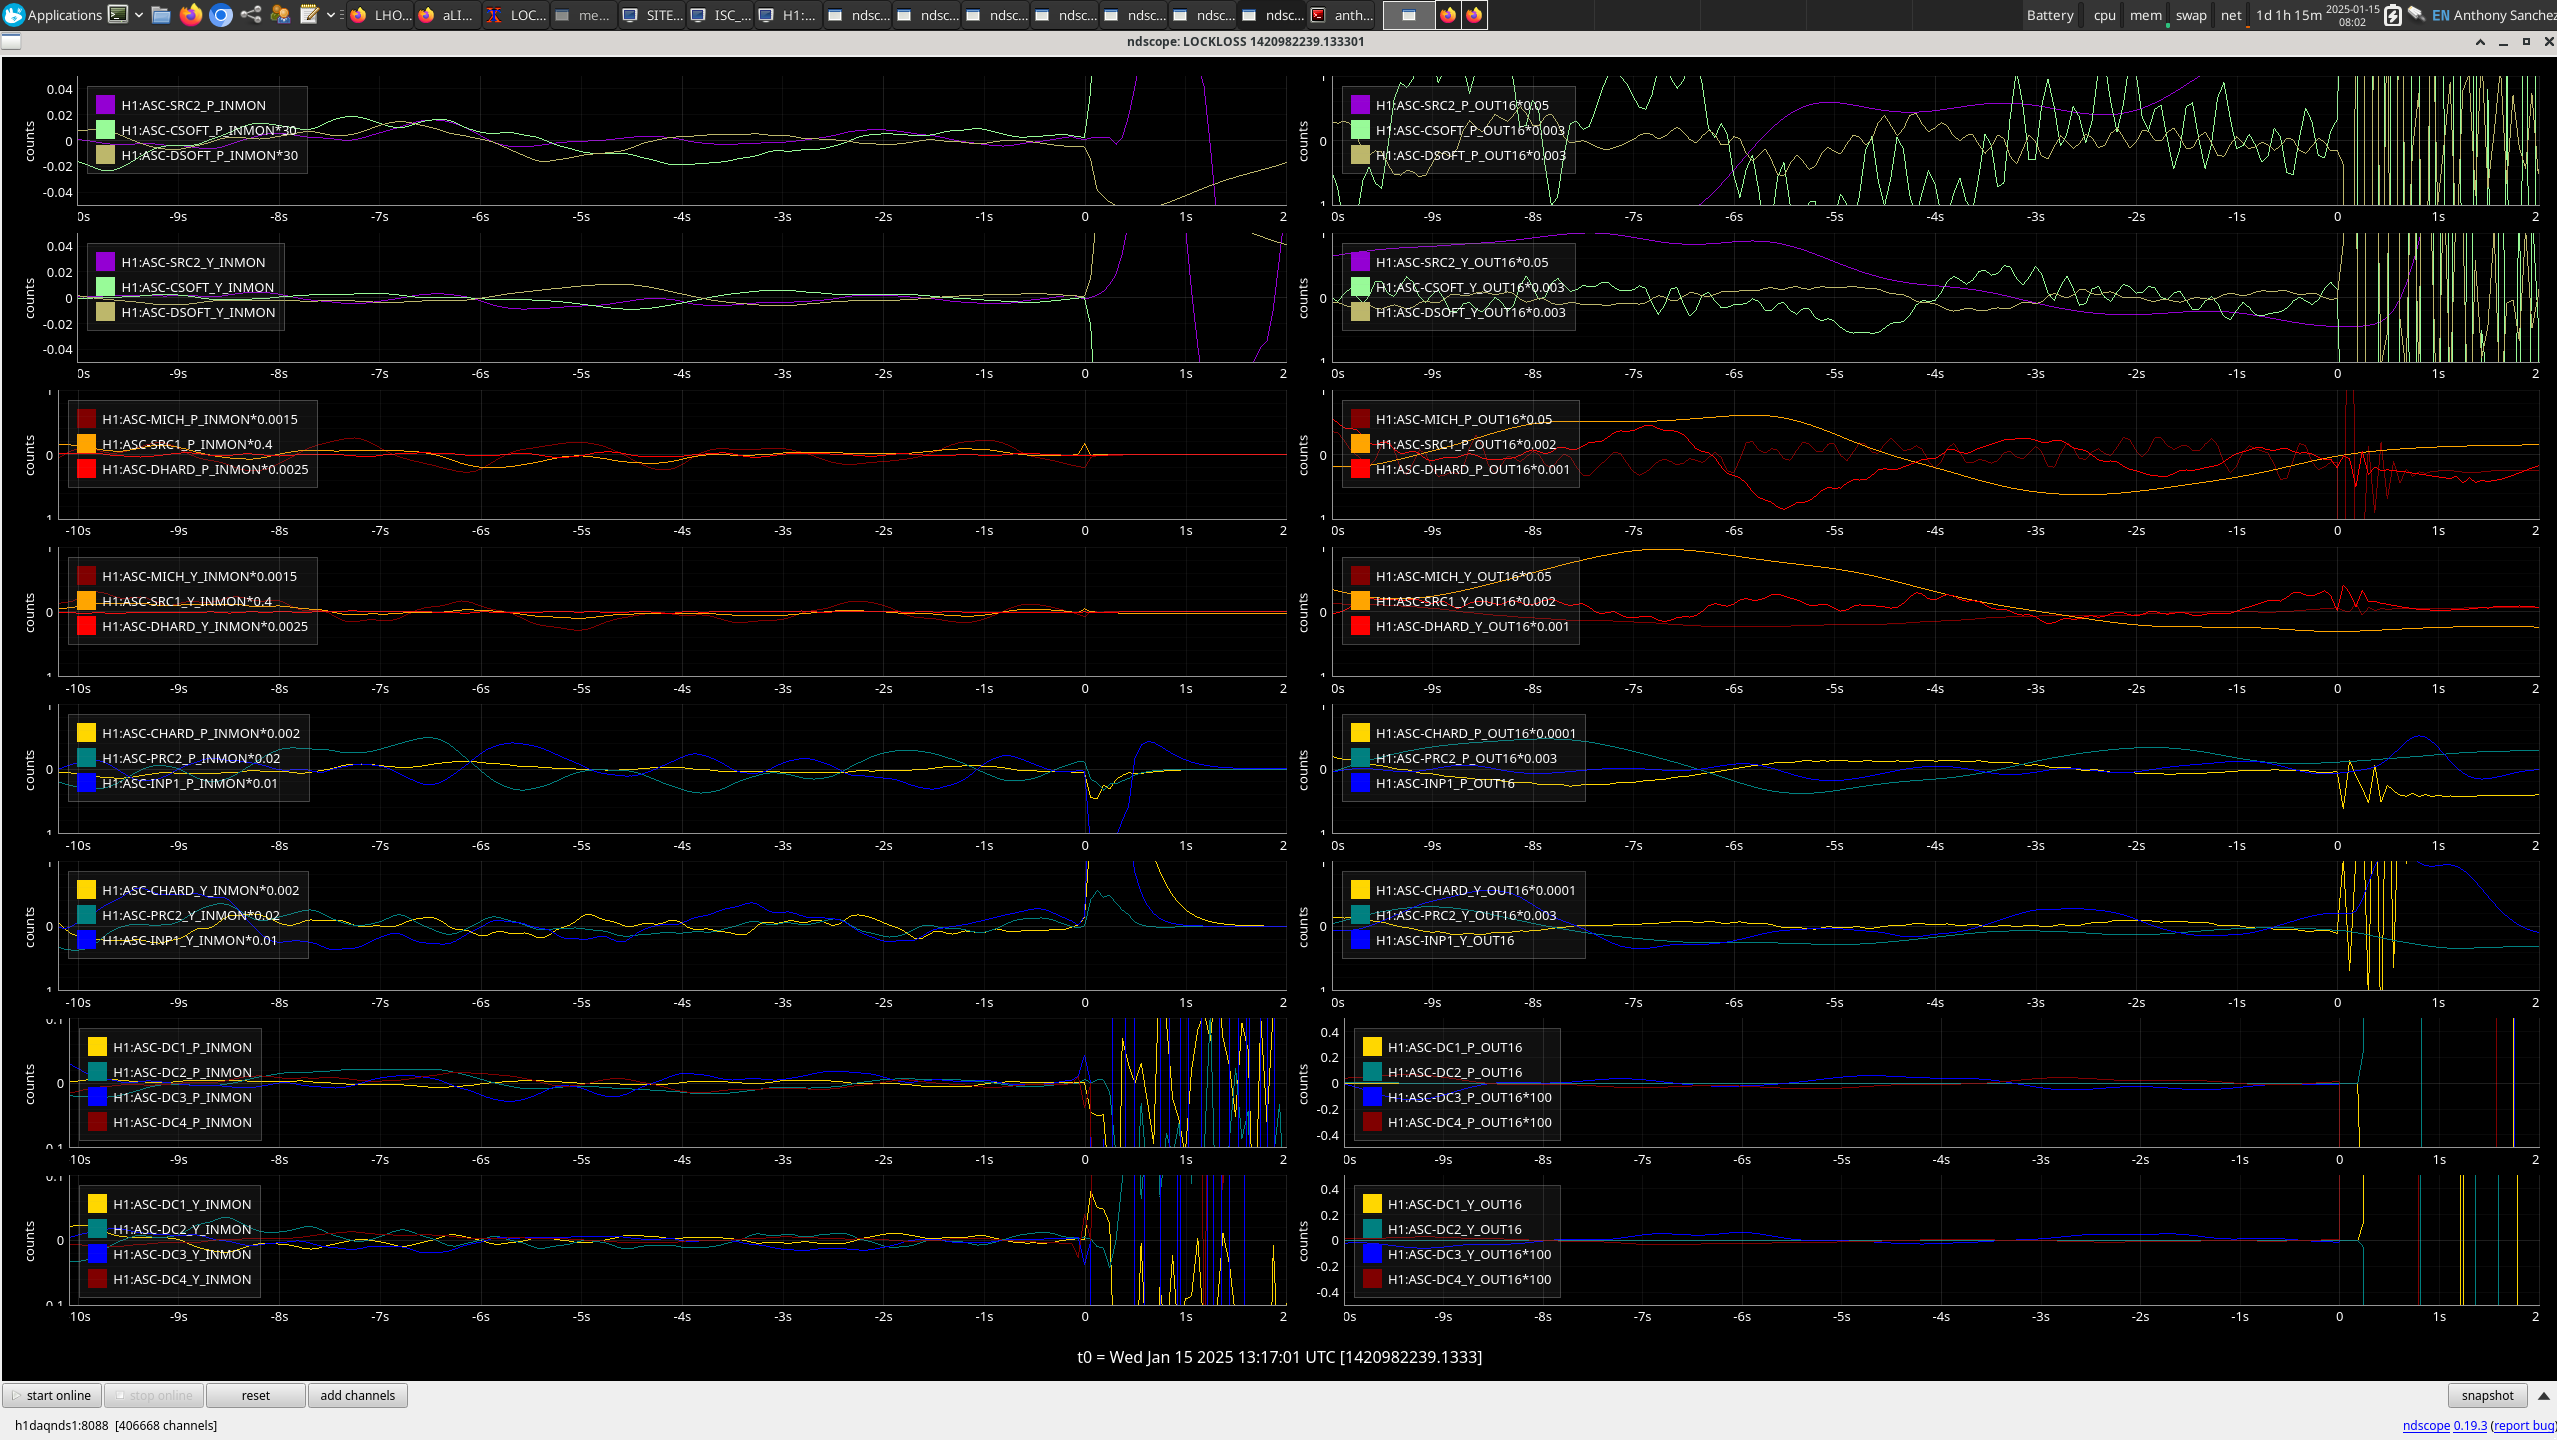
Task: Open the ndscope 0.19.3 link
Action: [2444, 1425]
